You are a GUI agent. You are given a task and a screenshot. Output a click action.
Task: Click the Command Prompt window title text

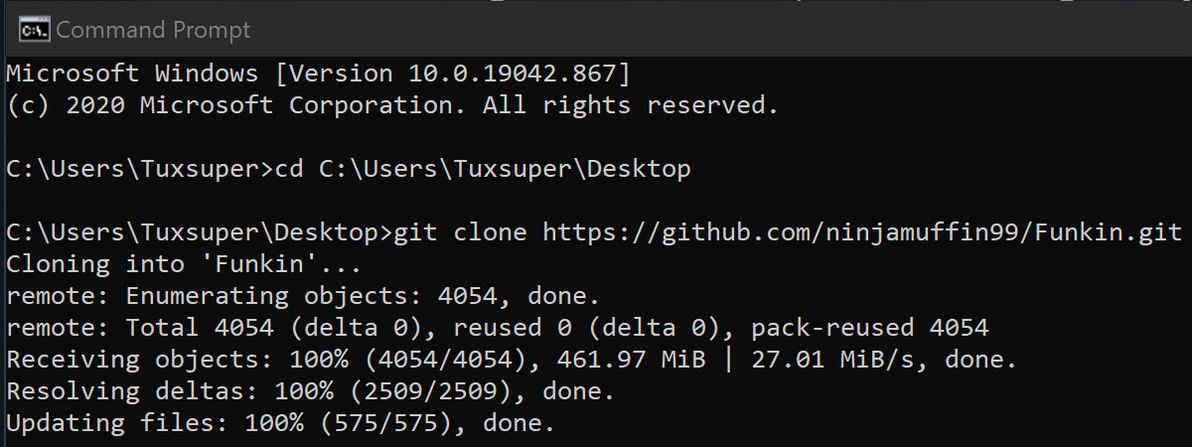(153, 30)
